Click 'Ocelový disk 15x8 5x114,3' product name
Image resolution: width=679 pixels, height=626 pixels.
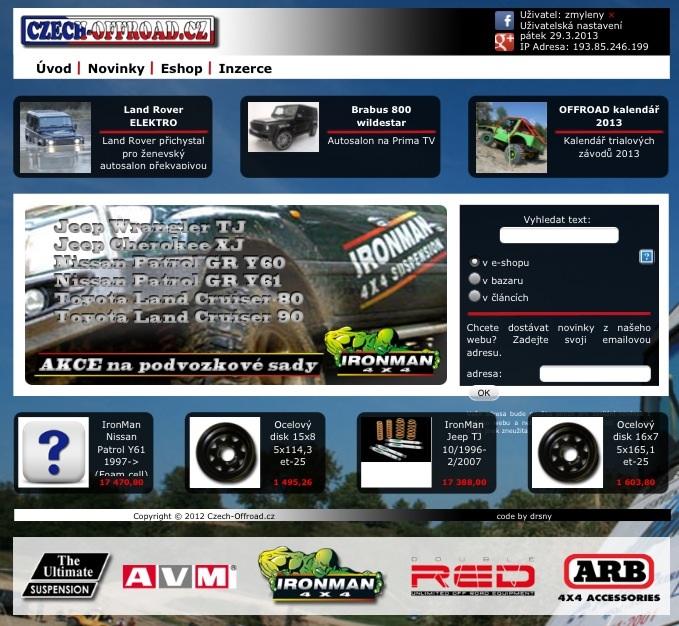pyautogui.click(x=293, y=443)
